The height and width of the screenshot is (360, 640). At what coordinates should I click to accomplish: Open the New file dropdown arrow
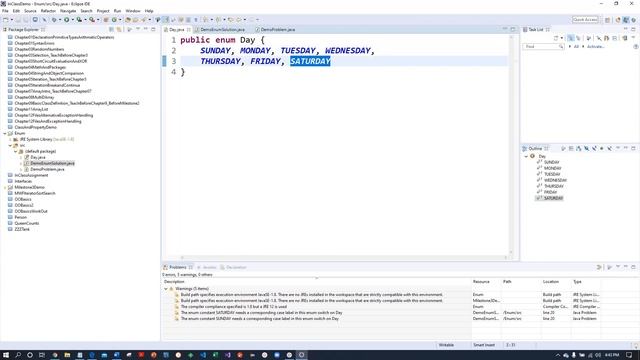pyautogui.click(x=11, y=20)
